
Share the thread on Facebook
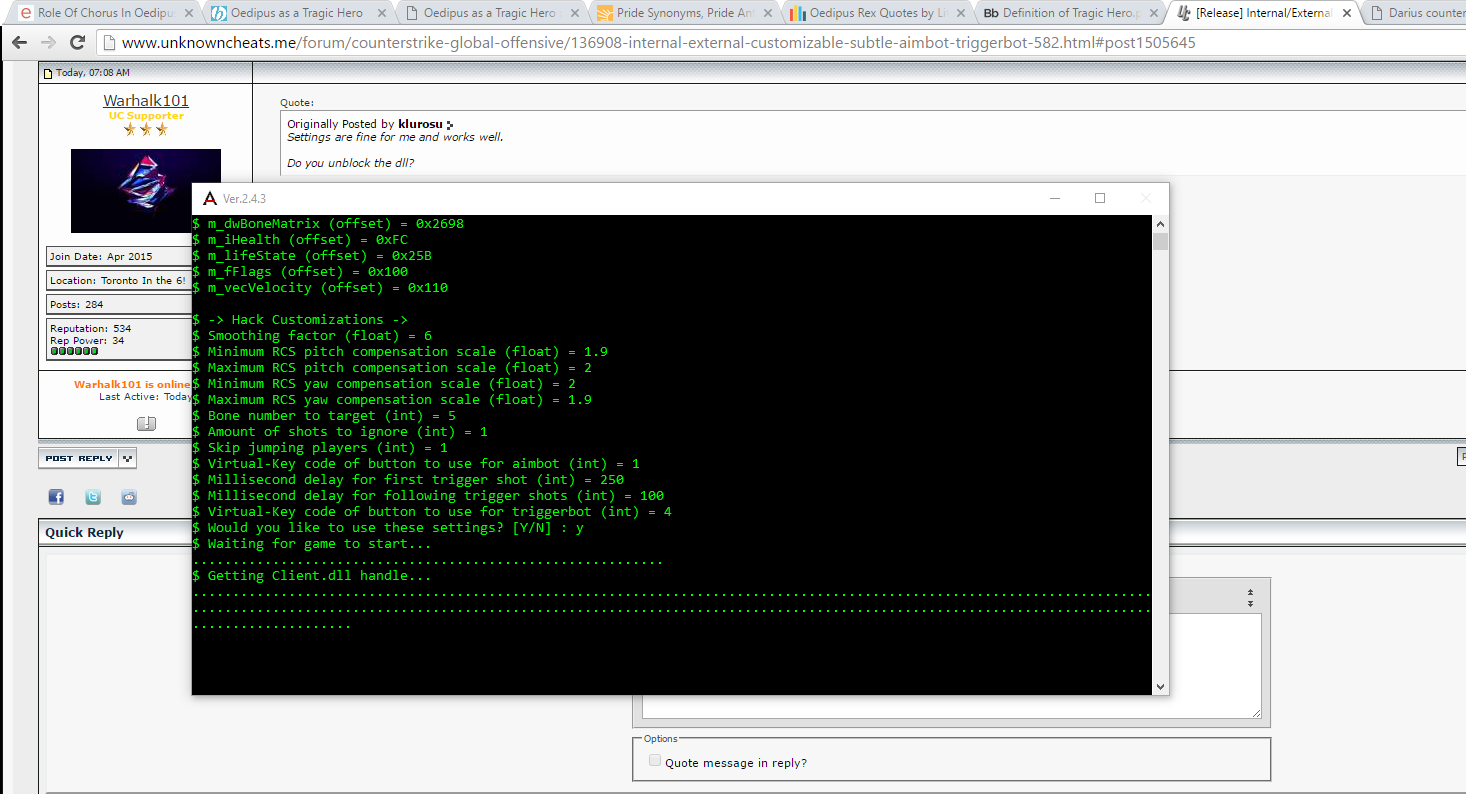(x=56, y=497)
